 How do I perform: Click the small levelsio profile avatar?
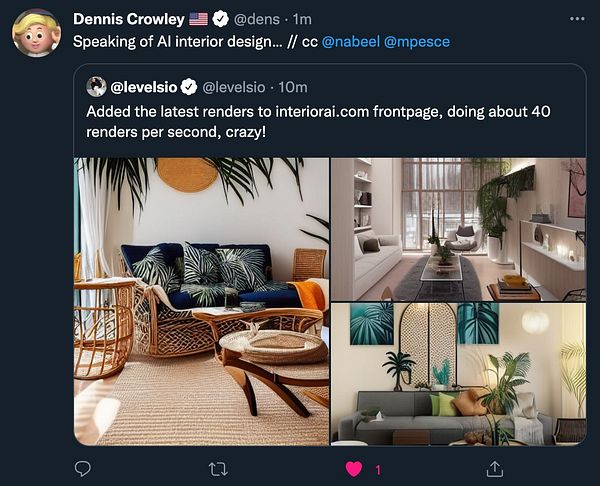[x=96, y=86]
